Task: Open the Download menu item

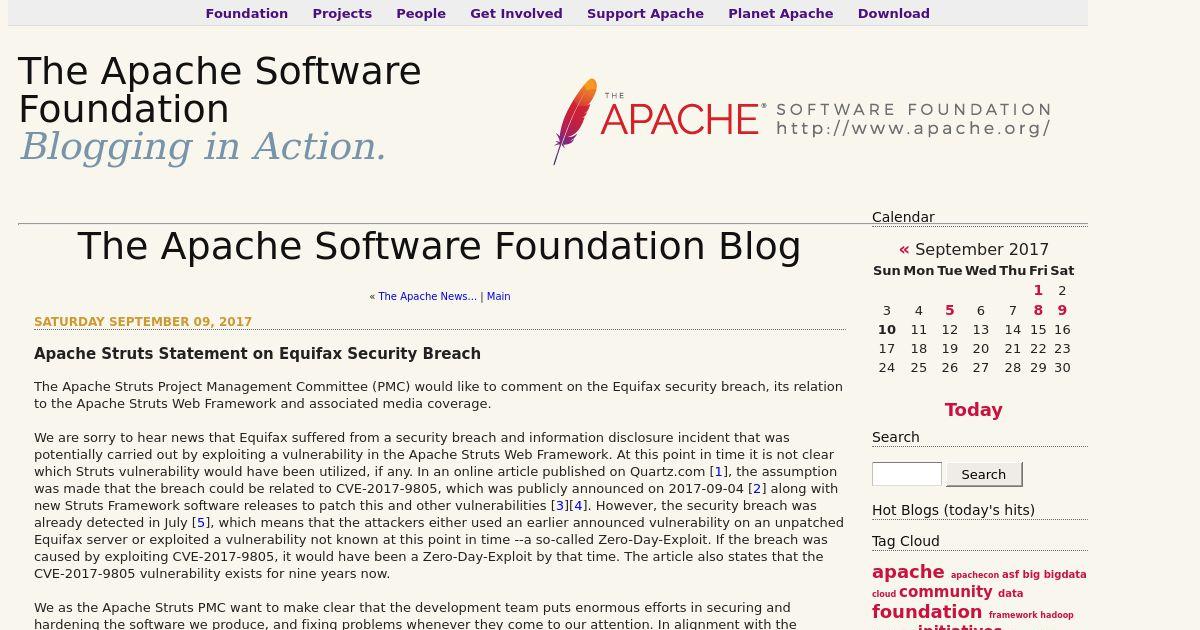Action: click(893, 13)
